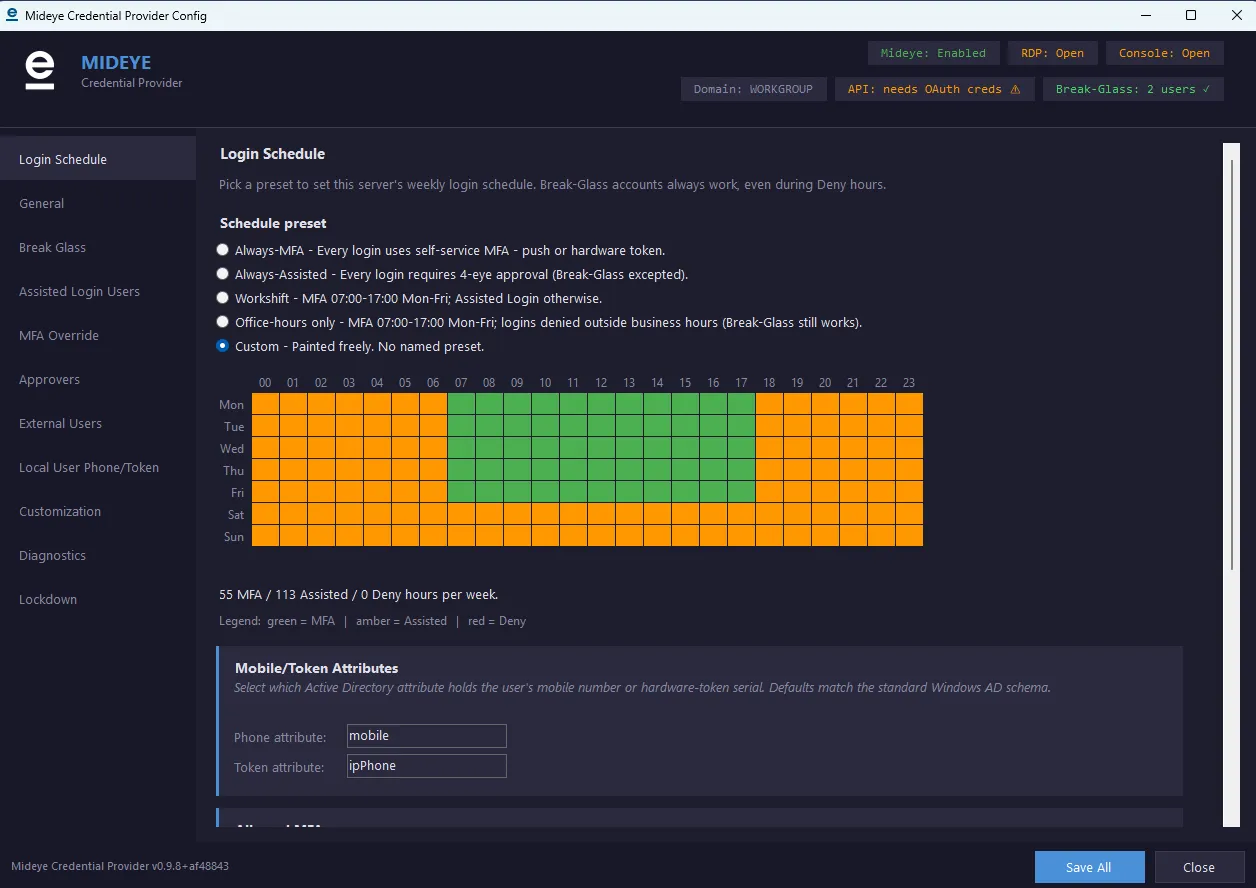Click Phone attribute field containing mobile
The height and width of the screenshot is (888, 1256).
[426, 736]
